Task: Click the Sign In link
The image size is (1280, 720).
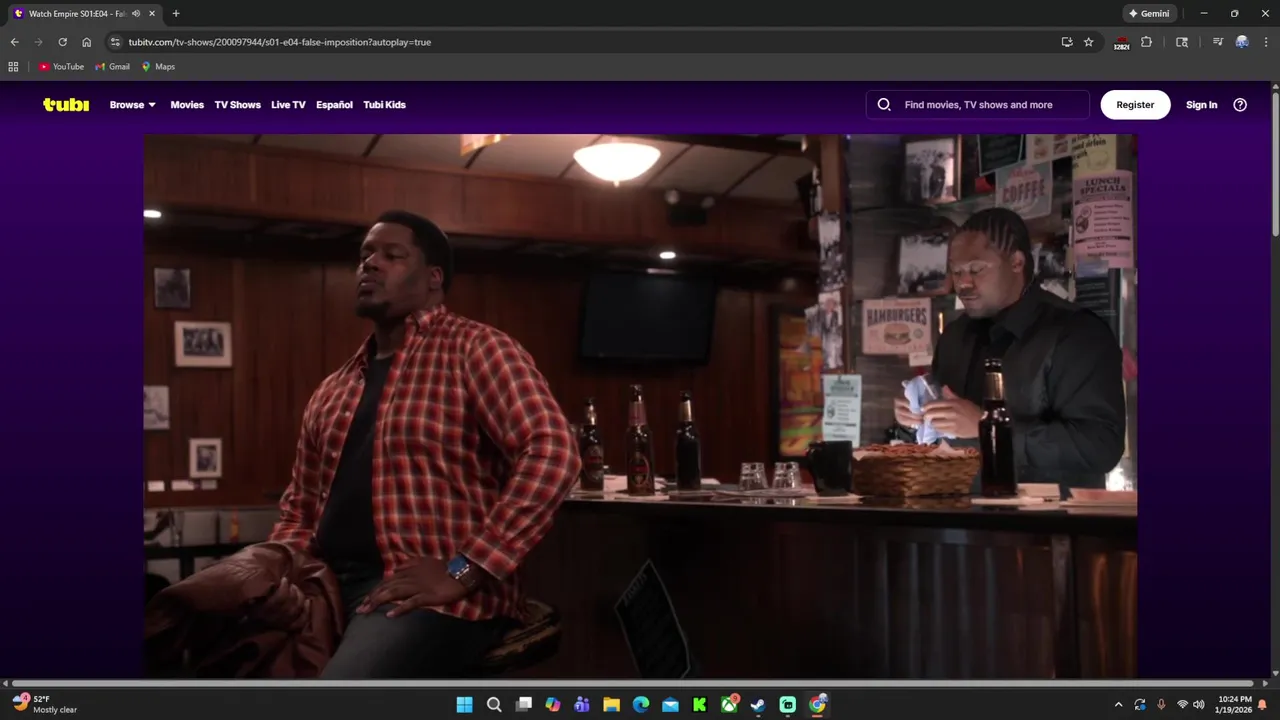Action: click(1201, 104)
